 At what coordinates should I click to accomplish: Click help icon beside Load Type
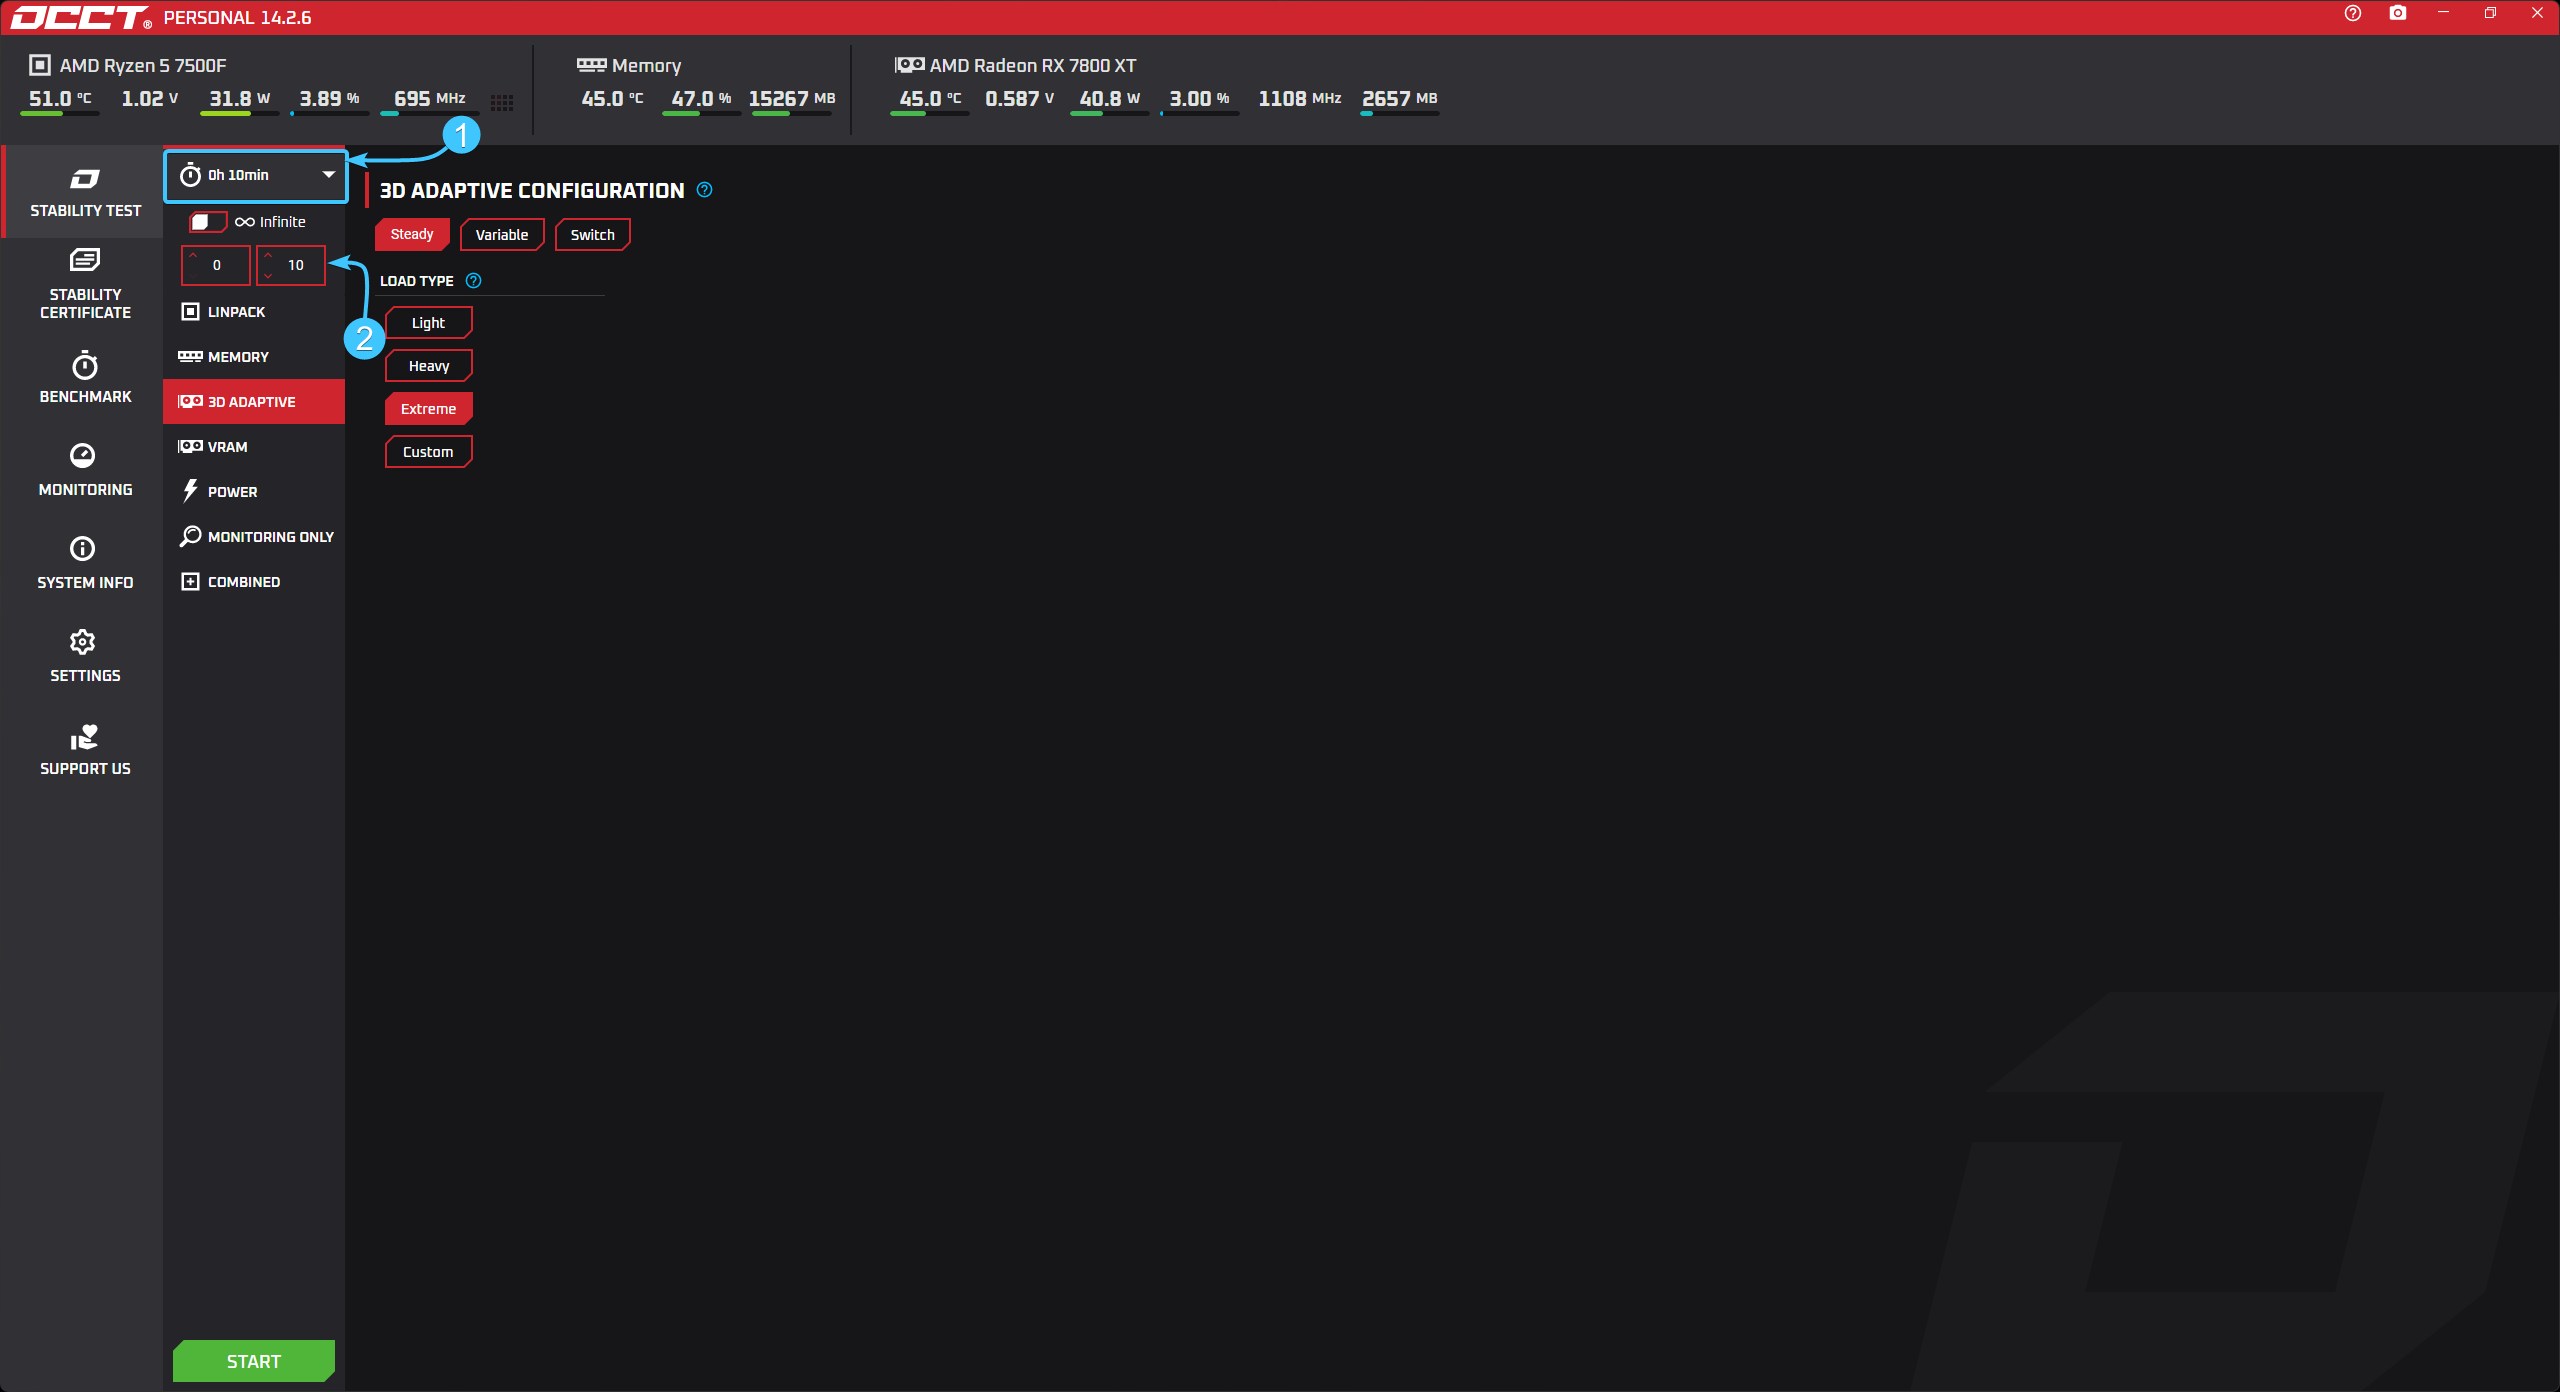pos(474,281)
